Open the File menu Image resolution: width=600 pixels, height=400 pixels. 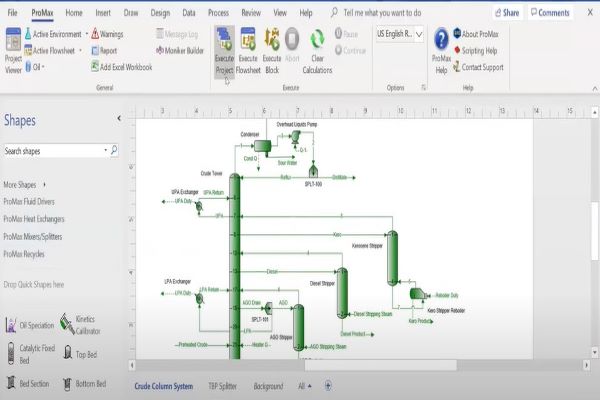point(12,13)
